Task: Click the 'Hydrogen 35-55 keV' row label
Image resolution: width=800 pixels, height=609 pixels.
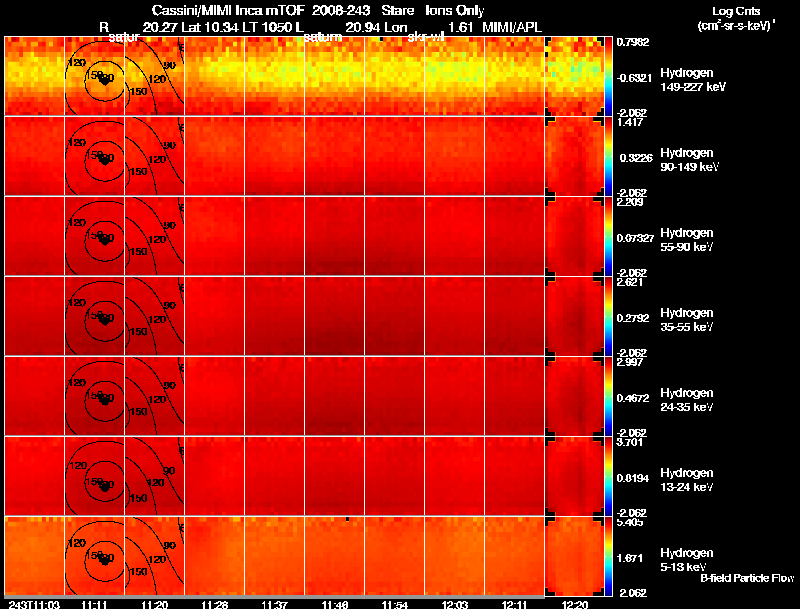Action: (687, 320)
